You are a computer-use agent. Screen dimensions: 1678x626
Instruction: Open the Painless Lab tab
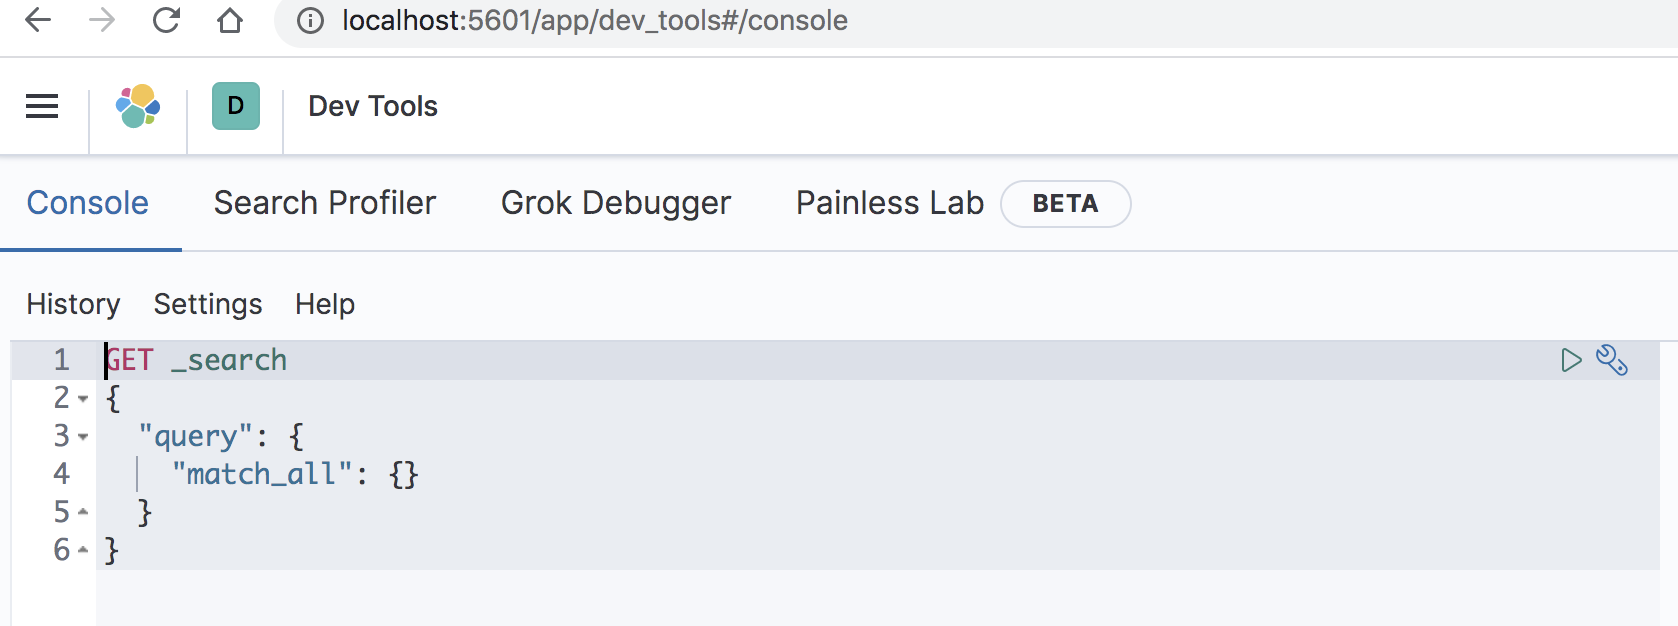pyautogui.click(x=888, y=203)
